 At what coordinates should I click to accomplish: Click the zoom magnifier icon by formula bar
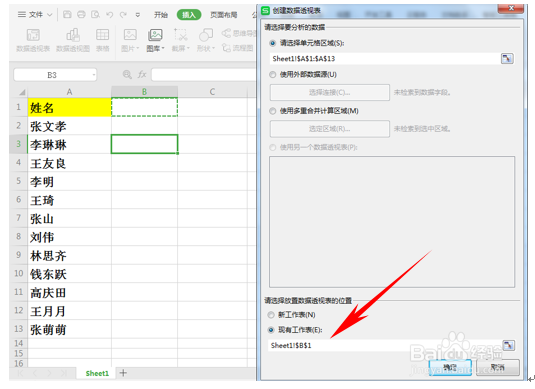click(x=127, y=74)
